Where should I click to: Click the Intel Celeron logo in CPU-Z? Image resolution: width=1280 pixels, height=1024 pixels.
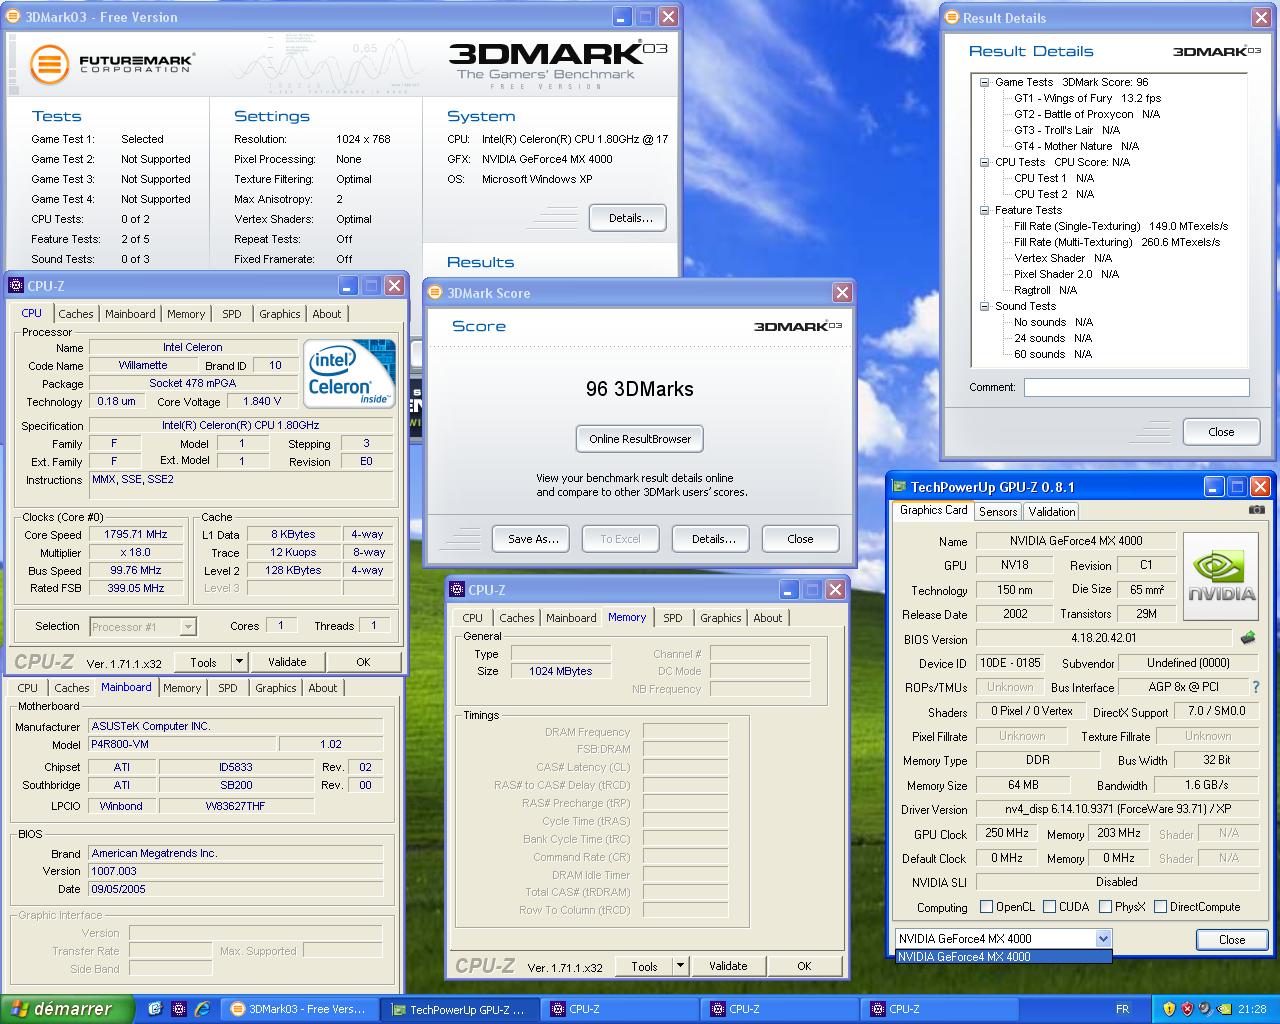[x=349, y=373]
